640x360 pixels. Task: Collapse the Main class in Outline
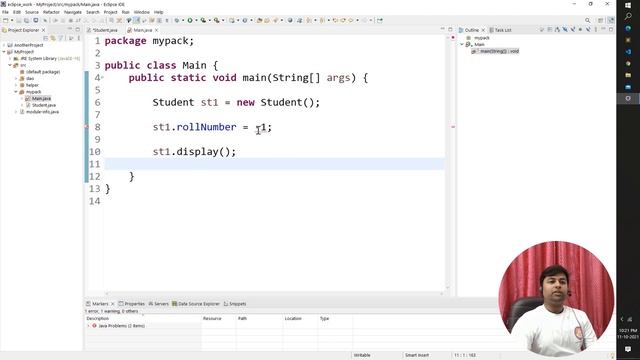coord(462,44)
